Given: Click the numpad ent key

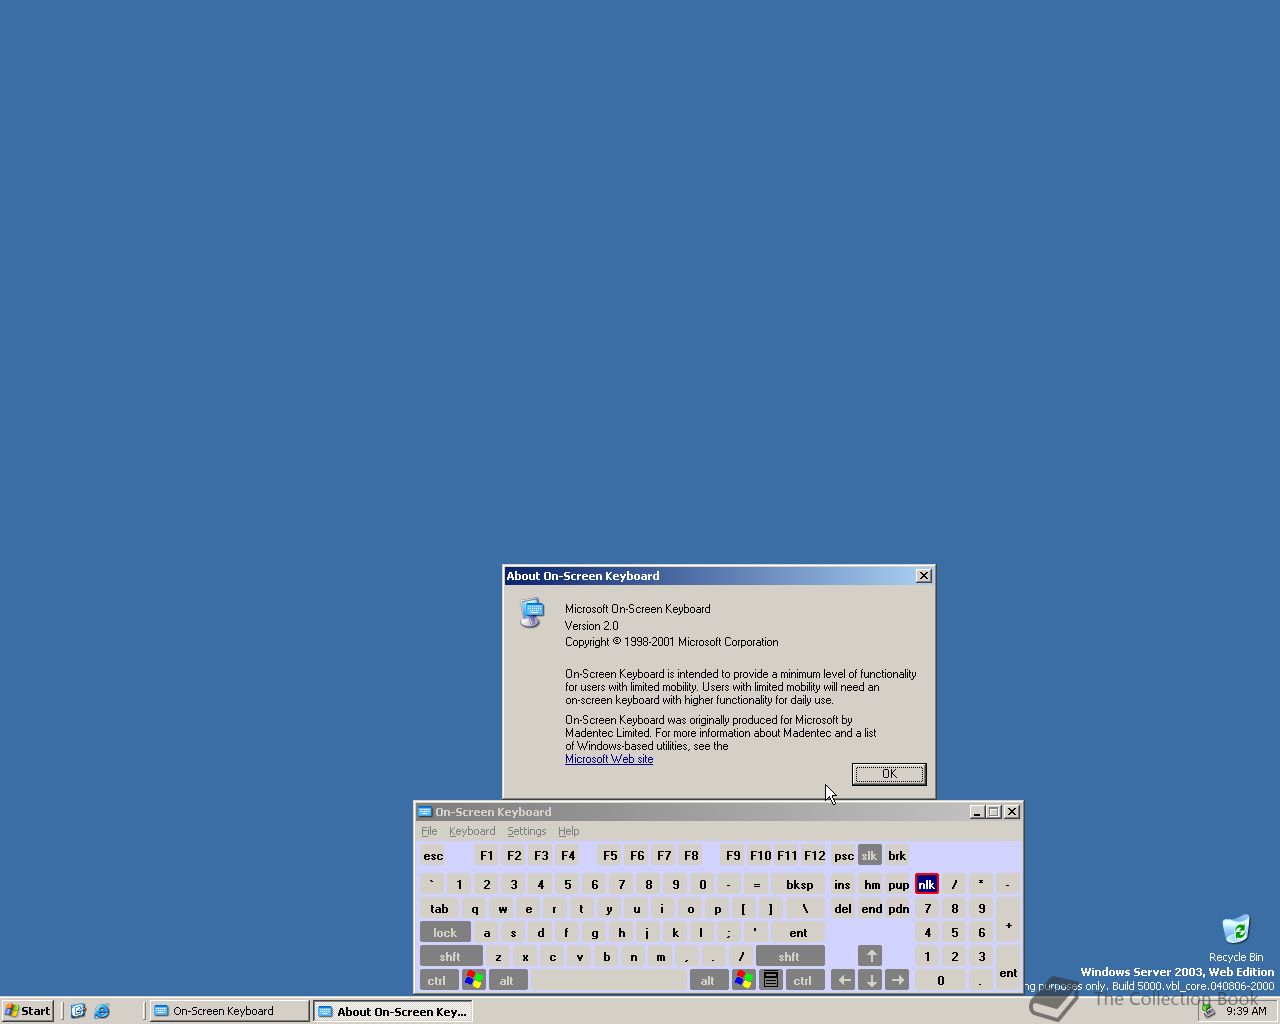Looking at the screenshot, I should pyautogui.click(x=1008, y=969).
